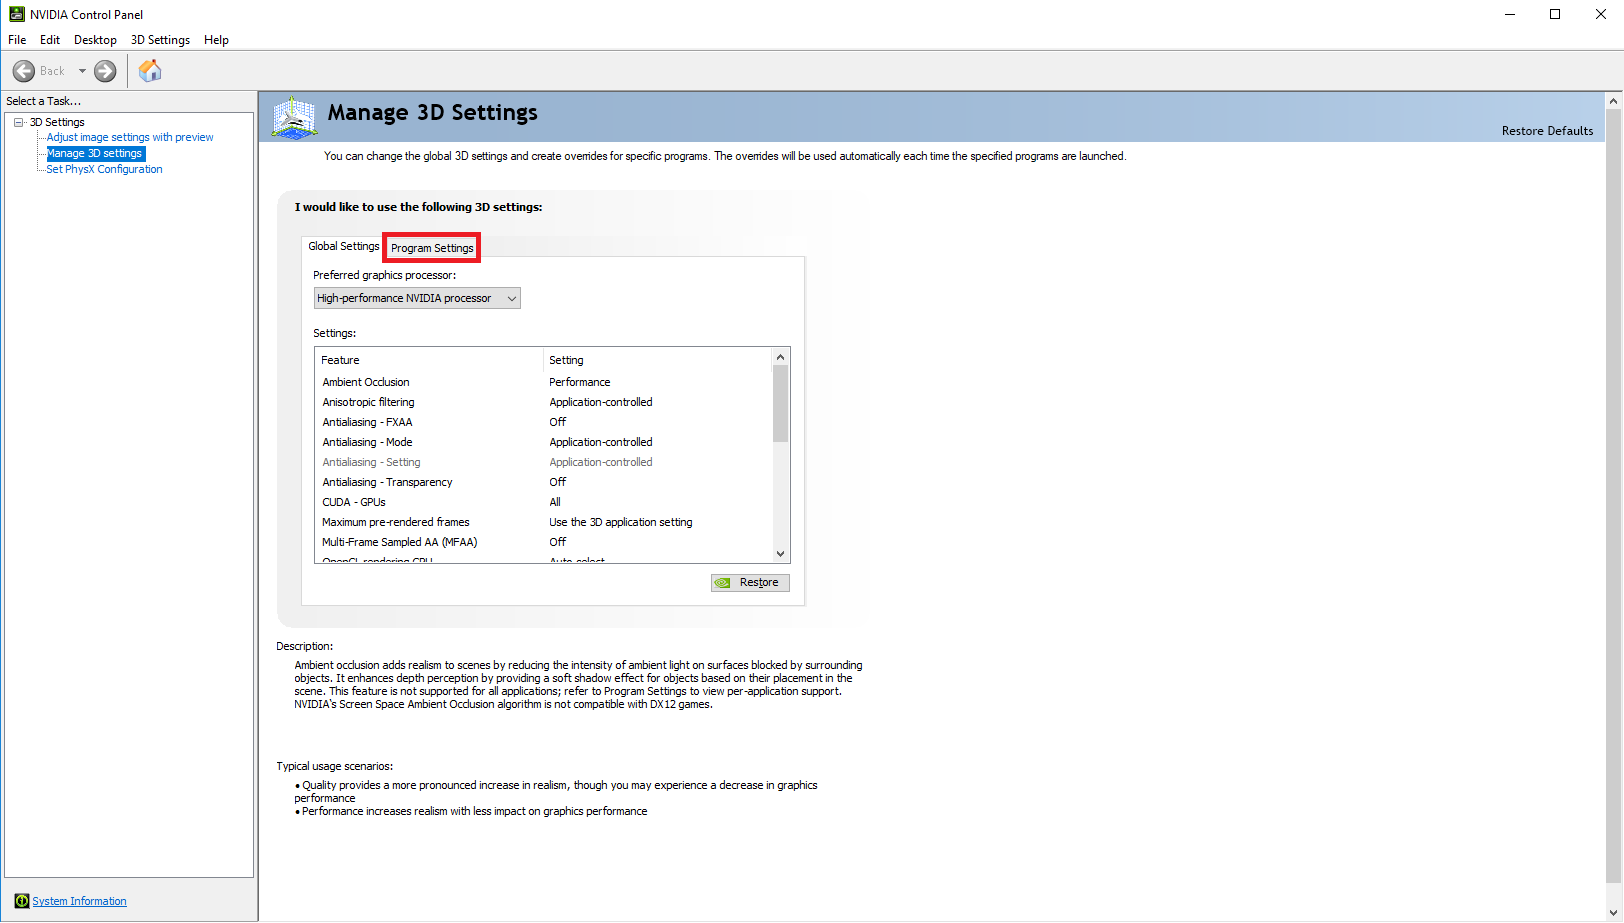This screenshot has width=1624, height=923.
Task: Click the Performance value for Ambient Occlusion
Action: [579, 382]
